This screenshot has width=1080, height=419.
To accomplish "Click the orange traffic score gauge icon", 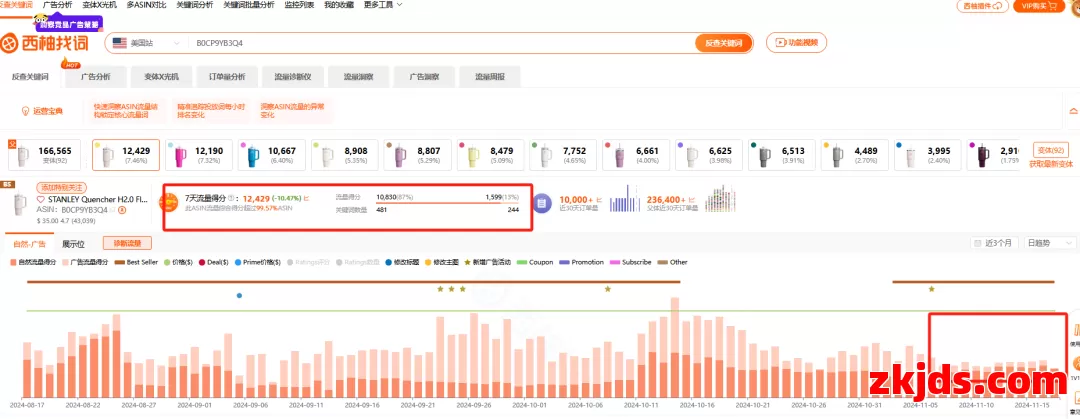I will [168, 203].
